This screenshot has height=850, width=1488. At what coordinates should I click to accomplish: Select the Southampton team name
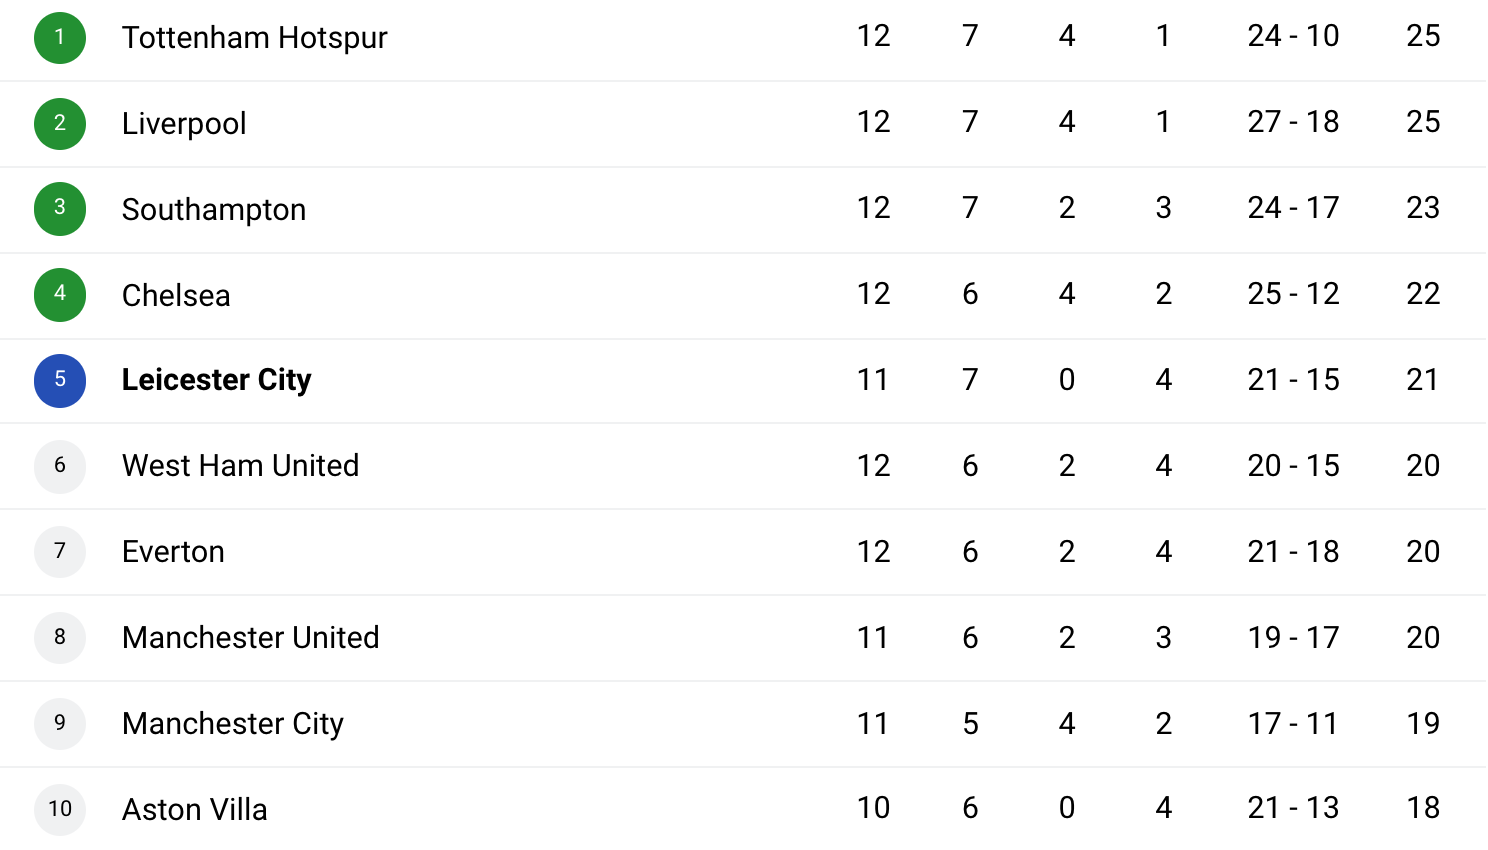click(x=214, y=210)
